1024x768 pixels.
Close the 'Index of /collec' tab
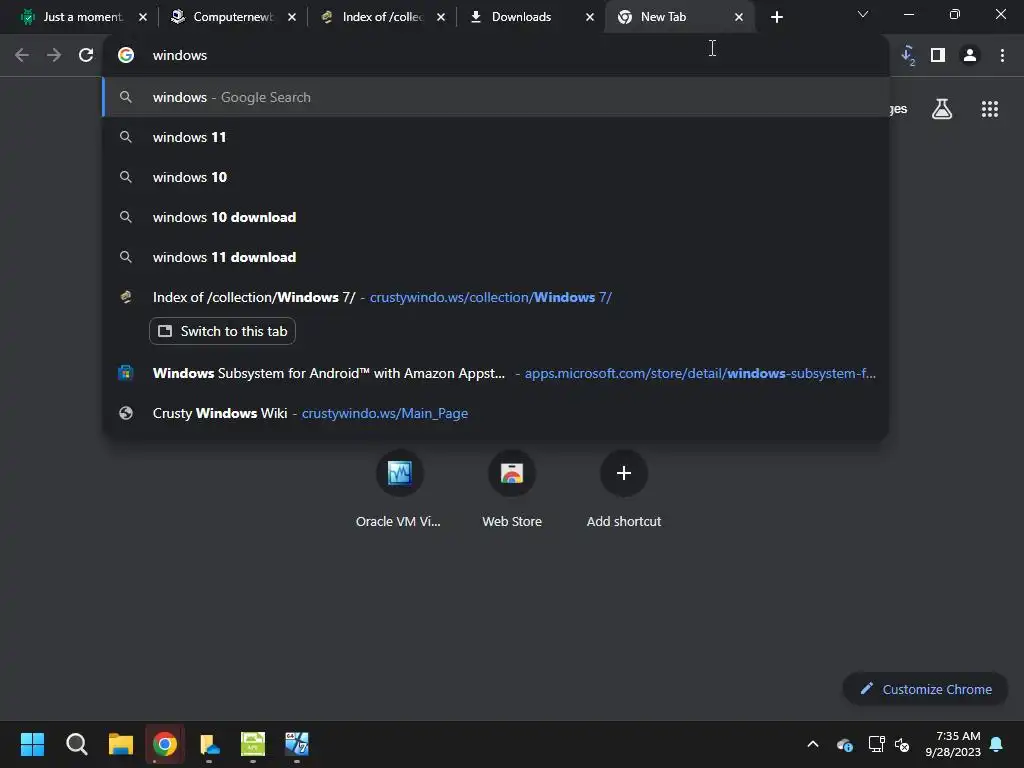(x=441, y=17)
